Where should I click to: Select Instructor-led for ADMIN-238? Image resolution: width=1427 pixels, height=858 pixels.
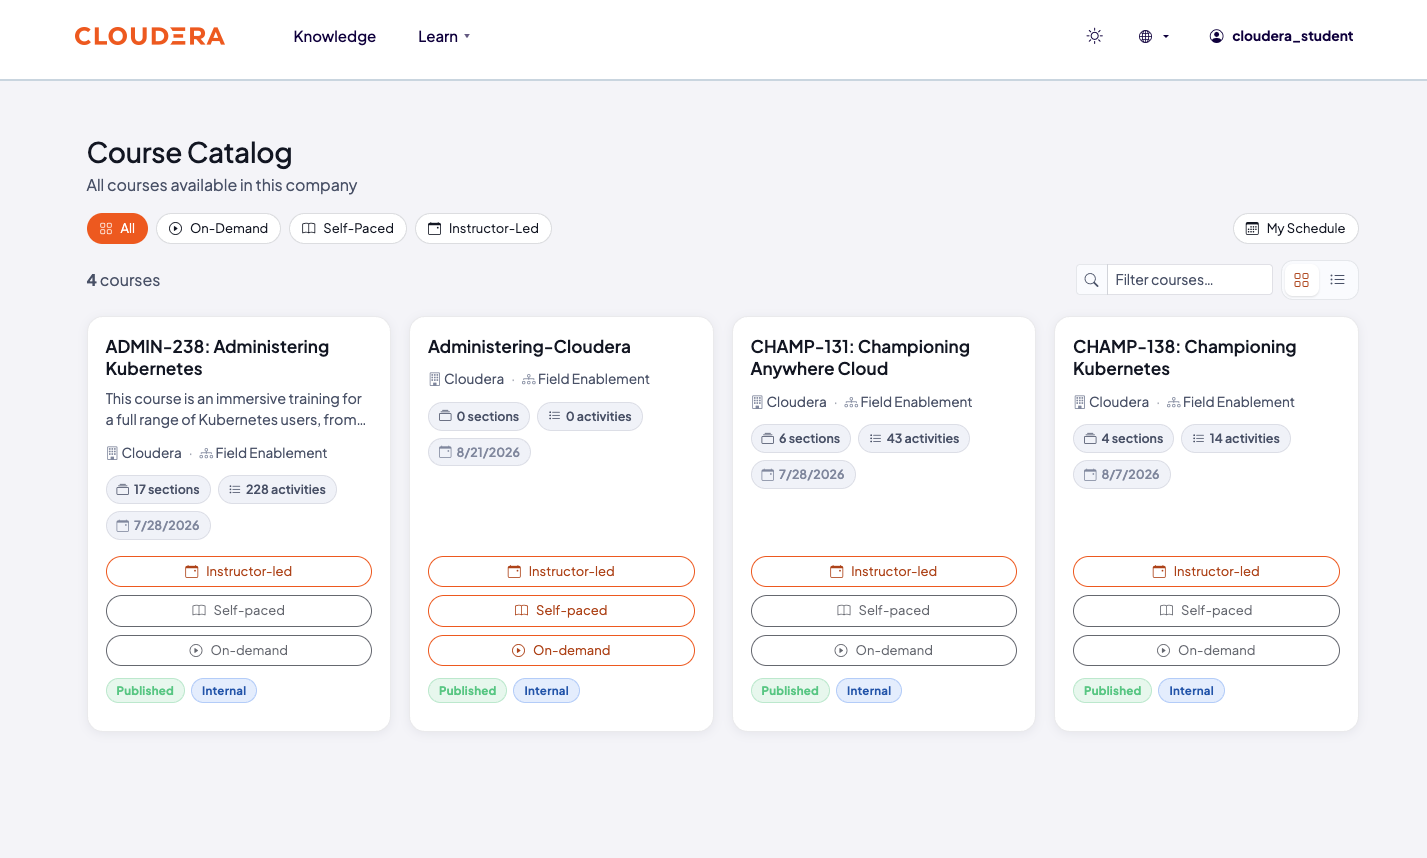239,571
